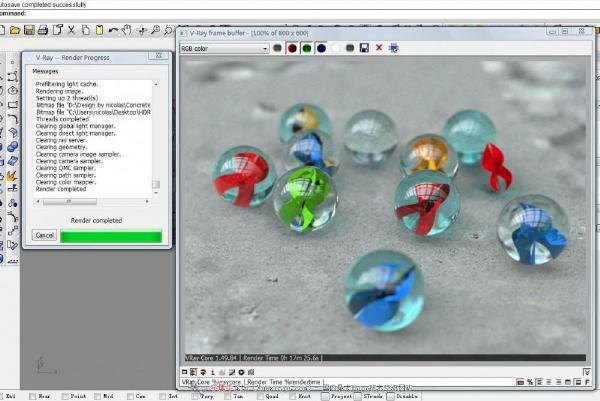This screenshot has height=401, width=600.
Task: Select the fillet curve tool in left toolbar
Action: [x=13, y=119]
